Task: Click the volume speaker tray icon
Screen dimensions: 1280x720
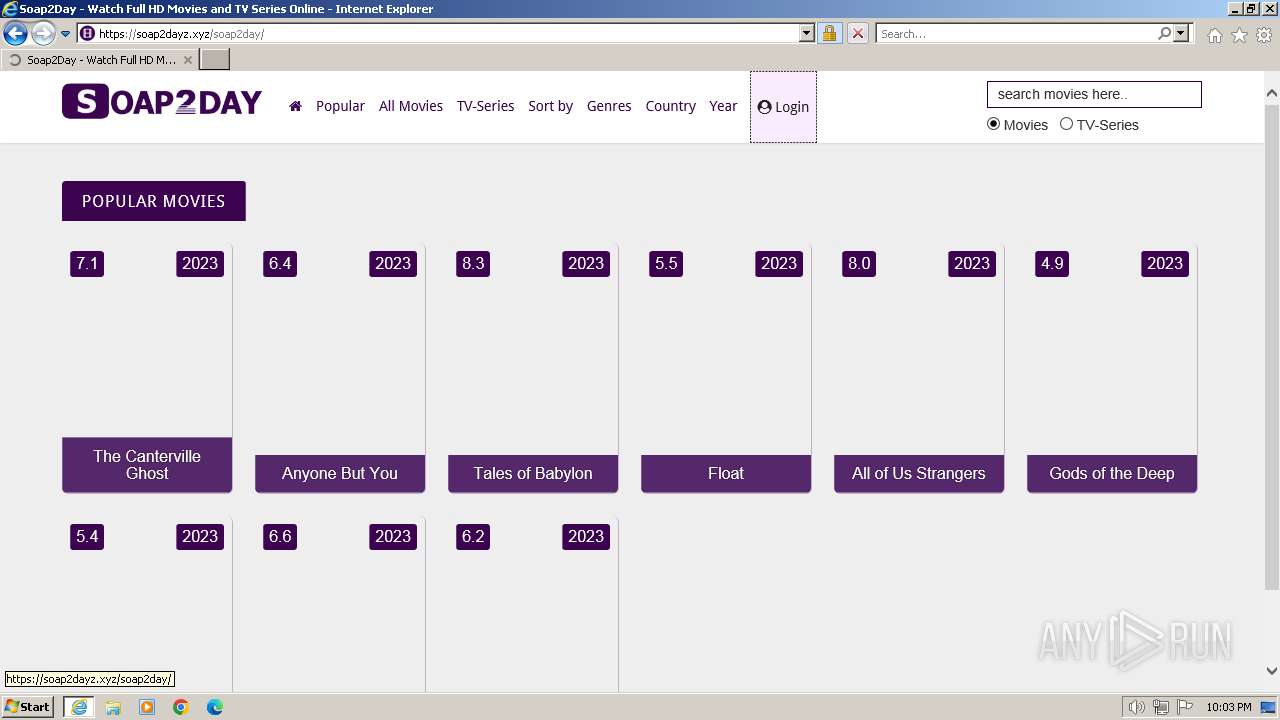Action: [x=1137, y=707]
